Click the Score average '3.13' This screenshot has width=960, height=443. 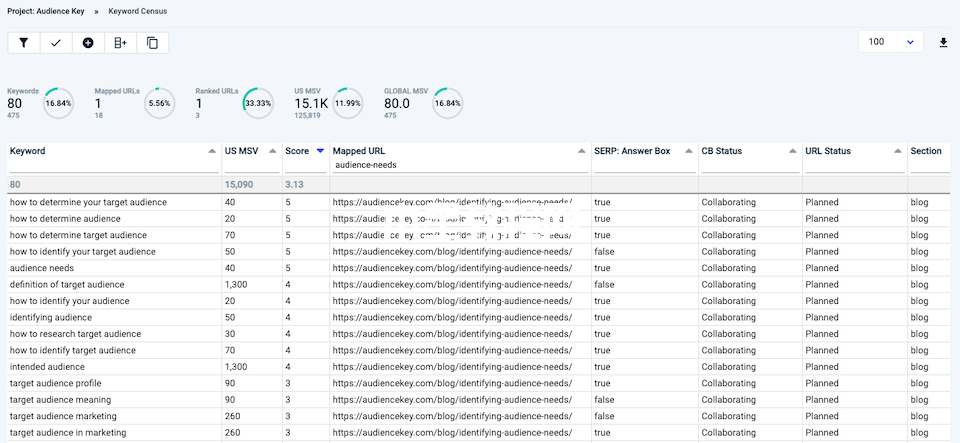click(x=294, y=185)
